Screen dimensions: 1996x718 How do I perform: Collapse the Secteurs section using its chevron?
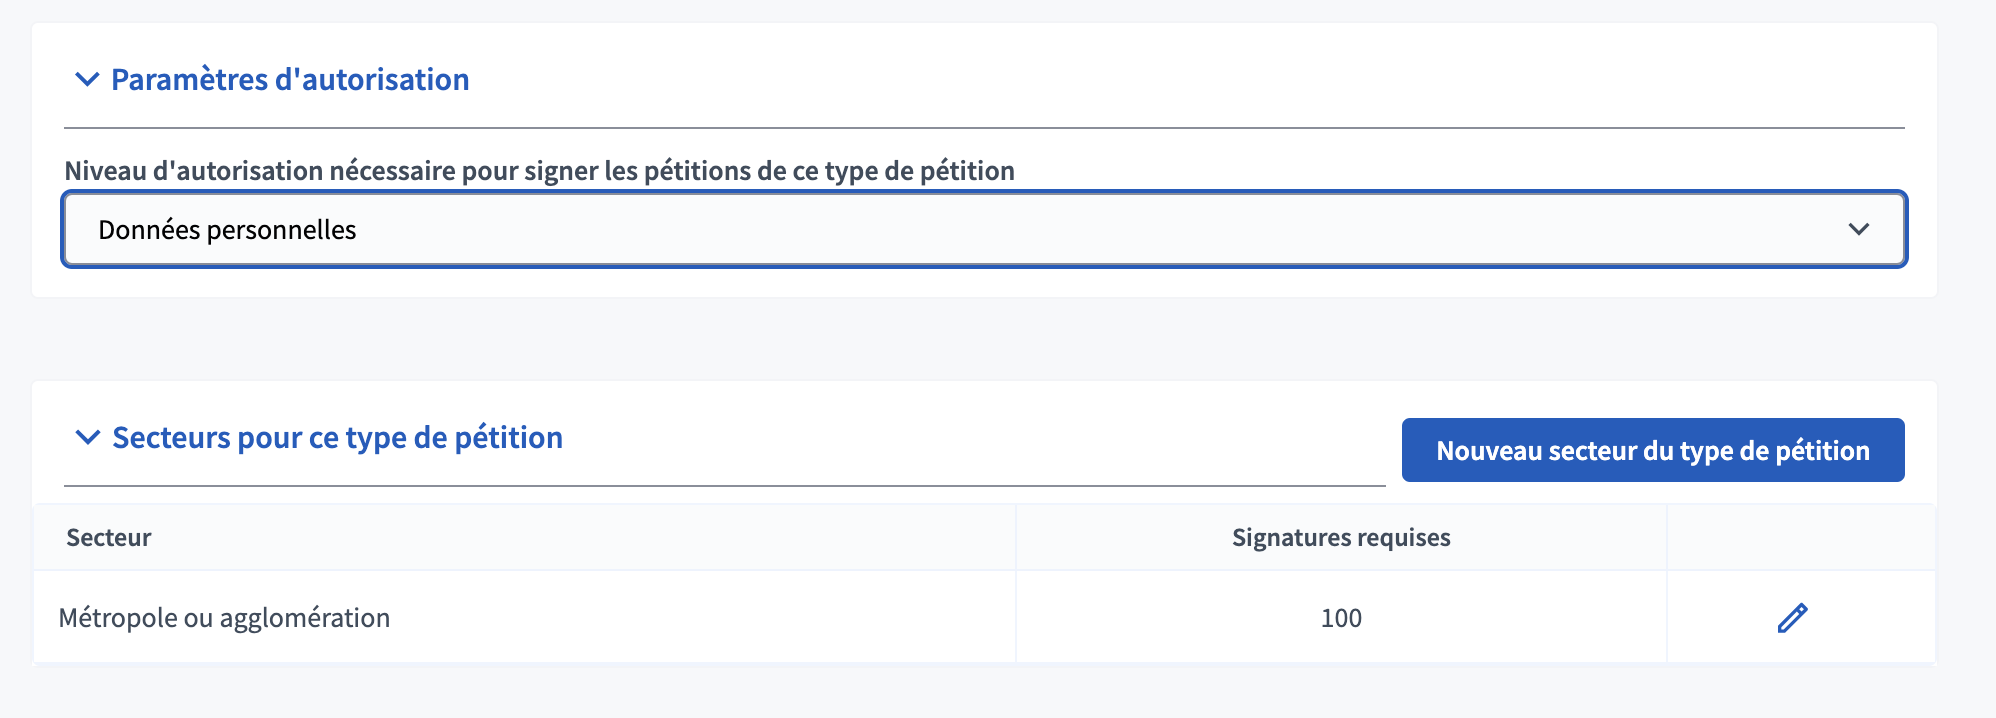tap(88, 437)
